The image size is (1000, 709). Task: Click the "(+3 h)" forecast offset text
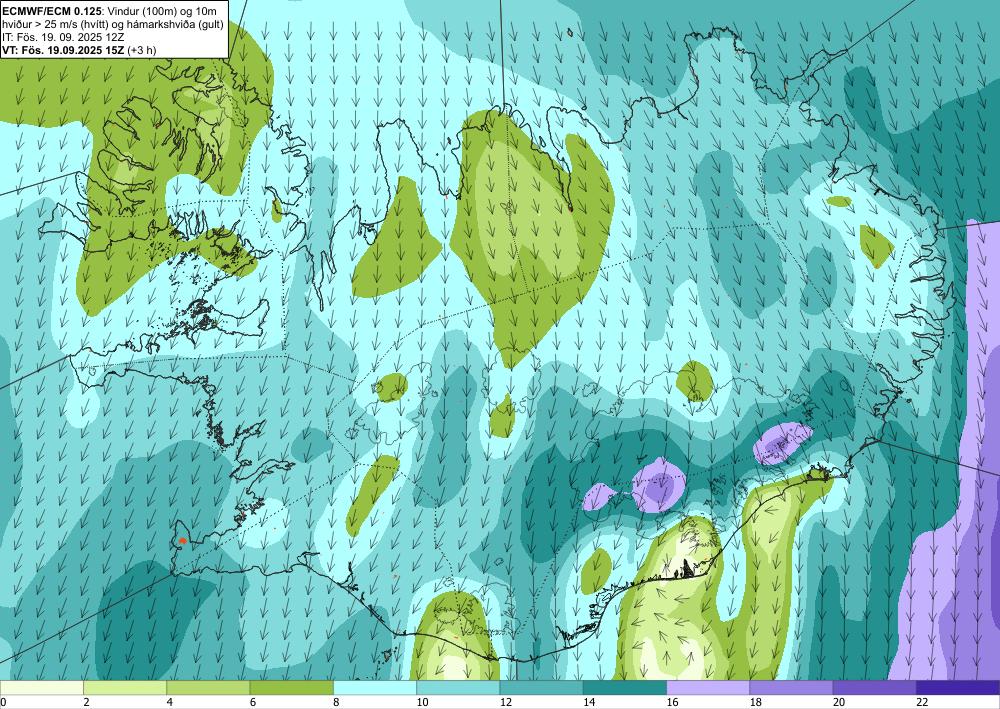tap(142, 50)
